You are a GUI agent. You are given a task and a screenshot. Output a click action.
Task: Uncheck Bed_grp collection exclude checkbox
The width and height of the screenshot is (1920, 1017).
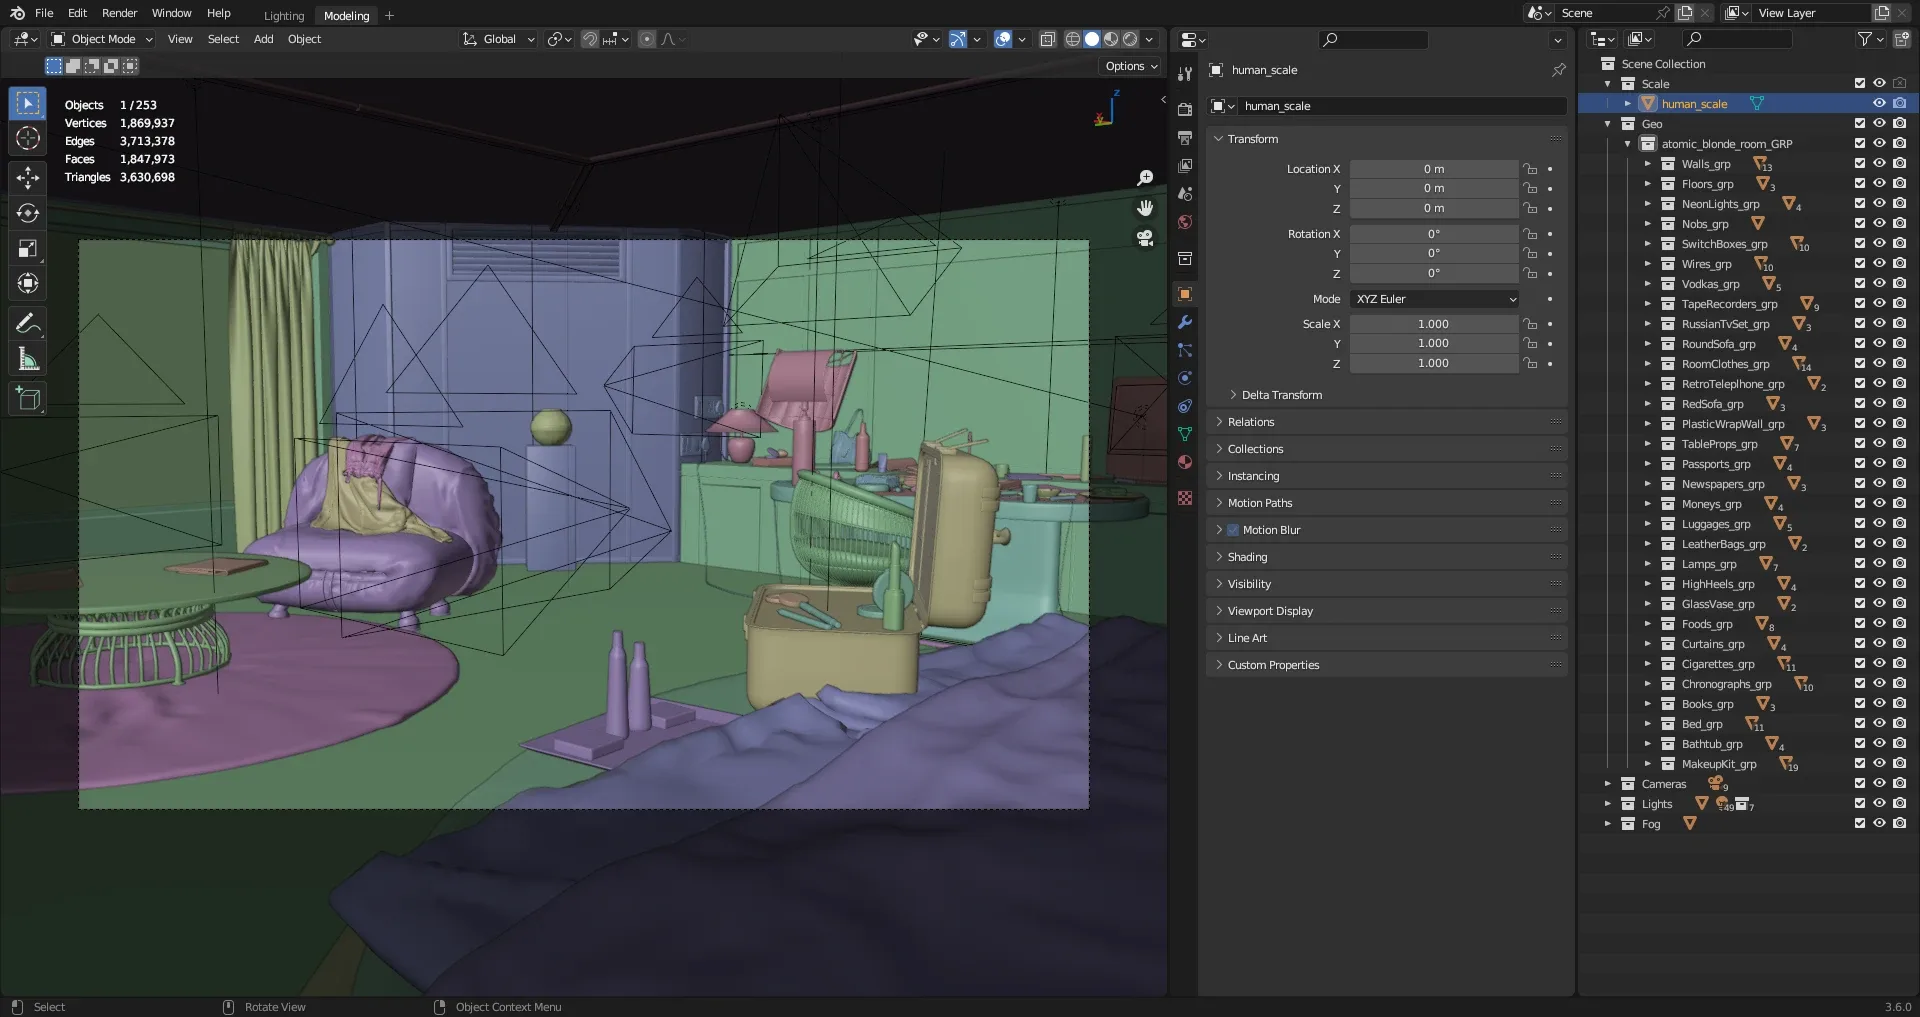1860,724
